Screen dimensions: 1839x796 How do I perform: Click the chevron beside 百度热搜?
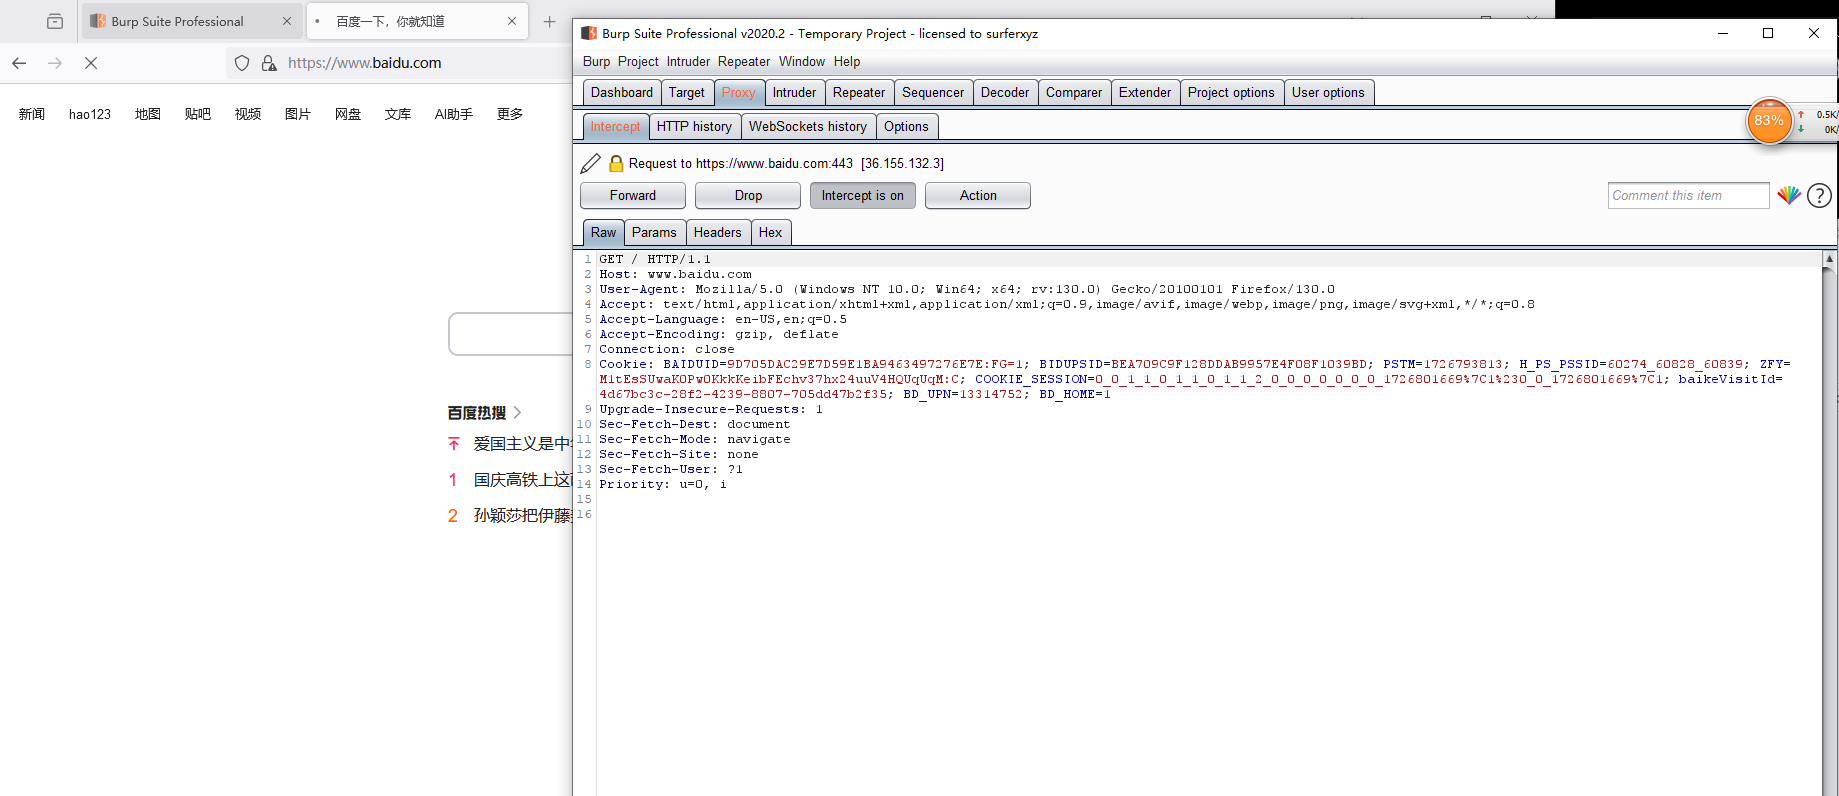click(517, 412)
